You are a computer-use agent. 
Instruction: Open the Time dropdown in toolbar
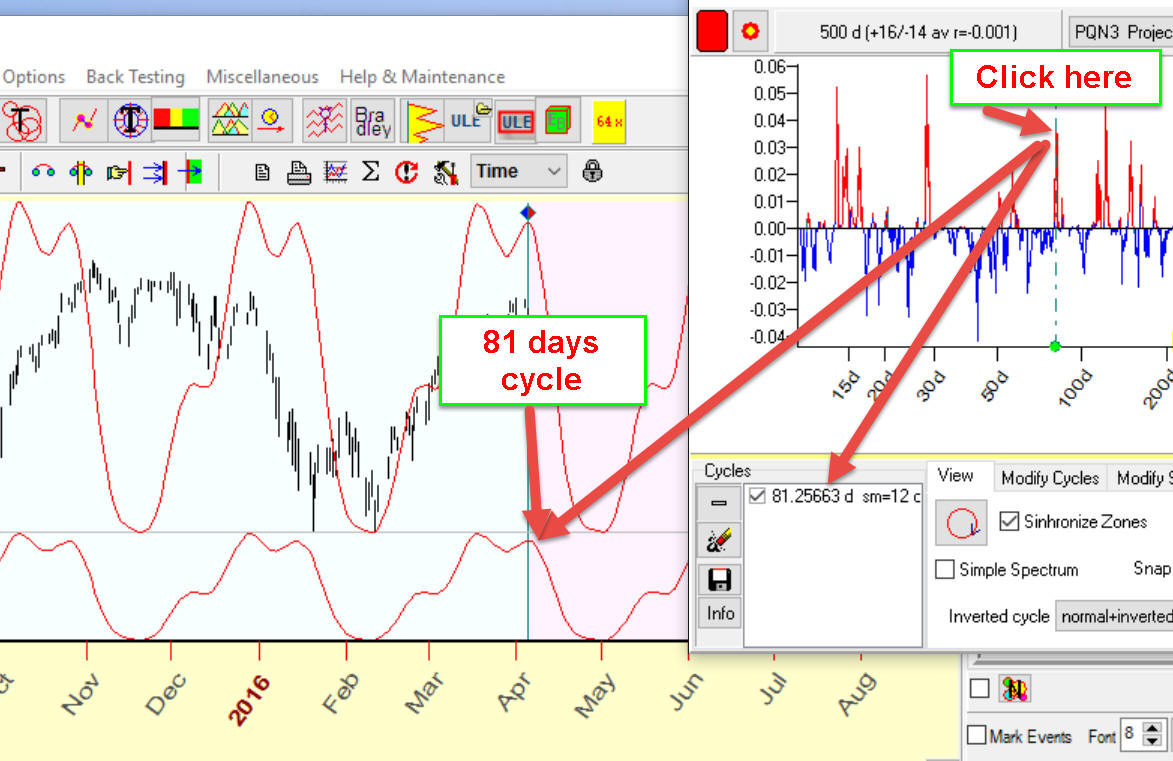coord(519,171)
